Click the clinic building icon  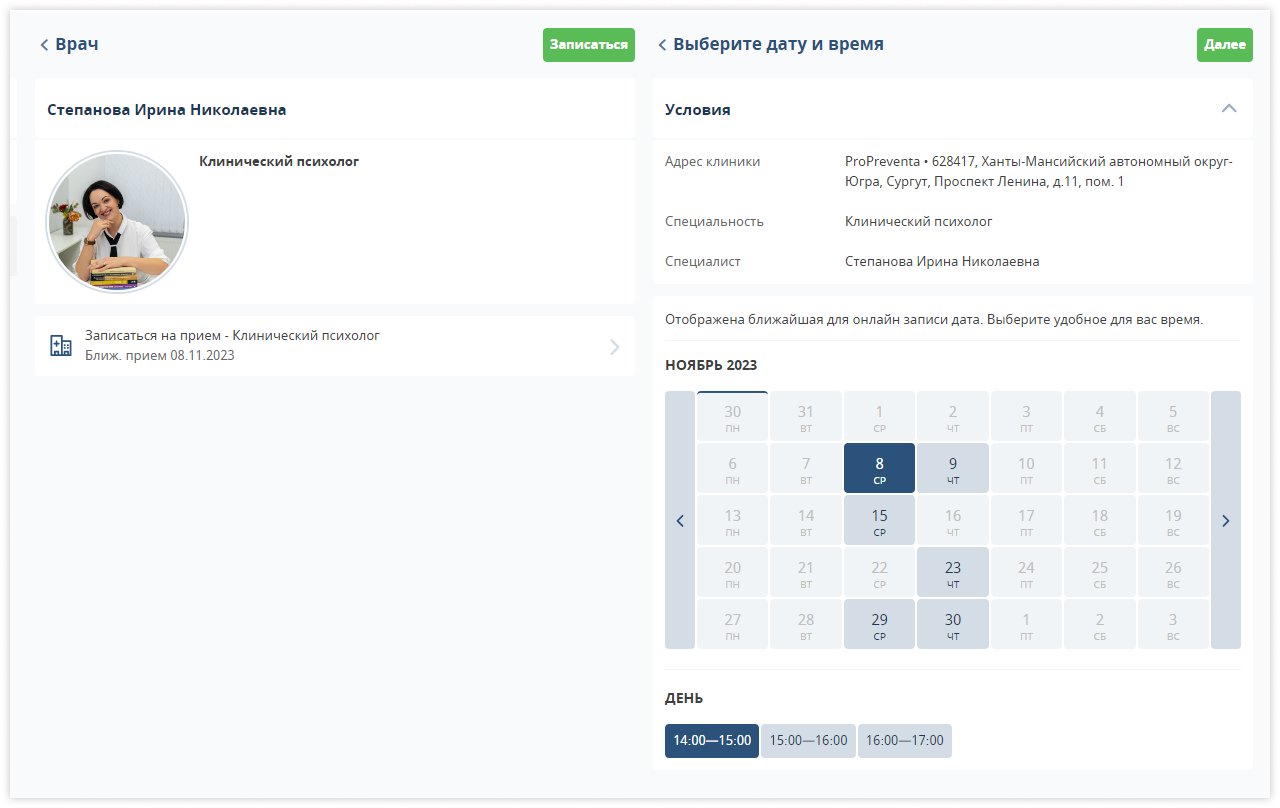tap(61, 346)
